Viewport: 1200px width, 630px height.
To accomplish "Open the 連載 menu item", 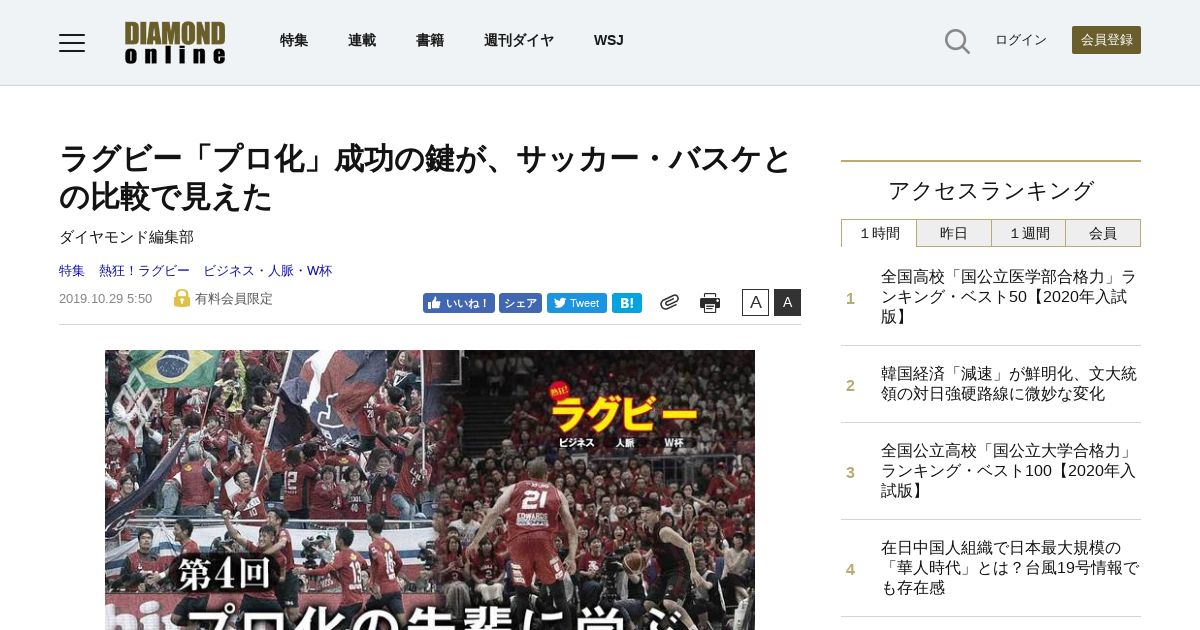I will click(x=362, y=40).
